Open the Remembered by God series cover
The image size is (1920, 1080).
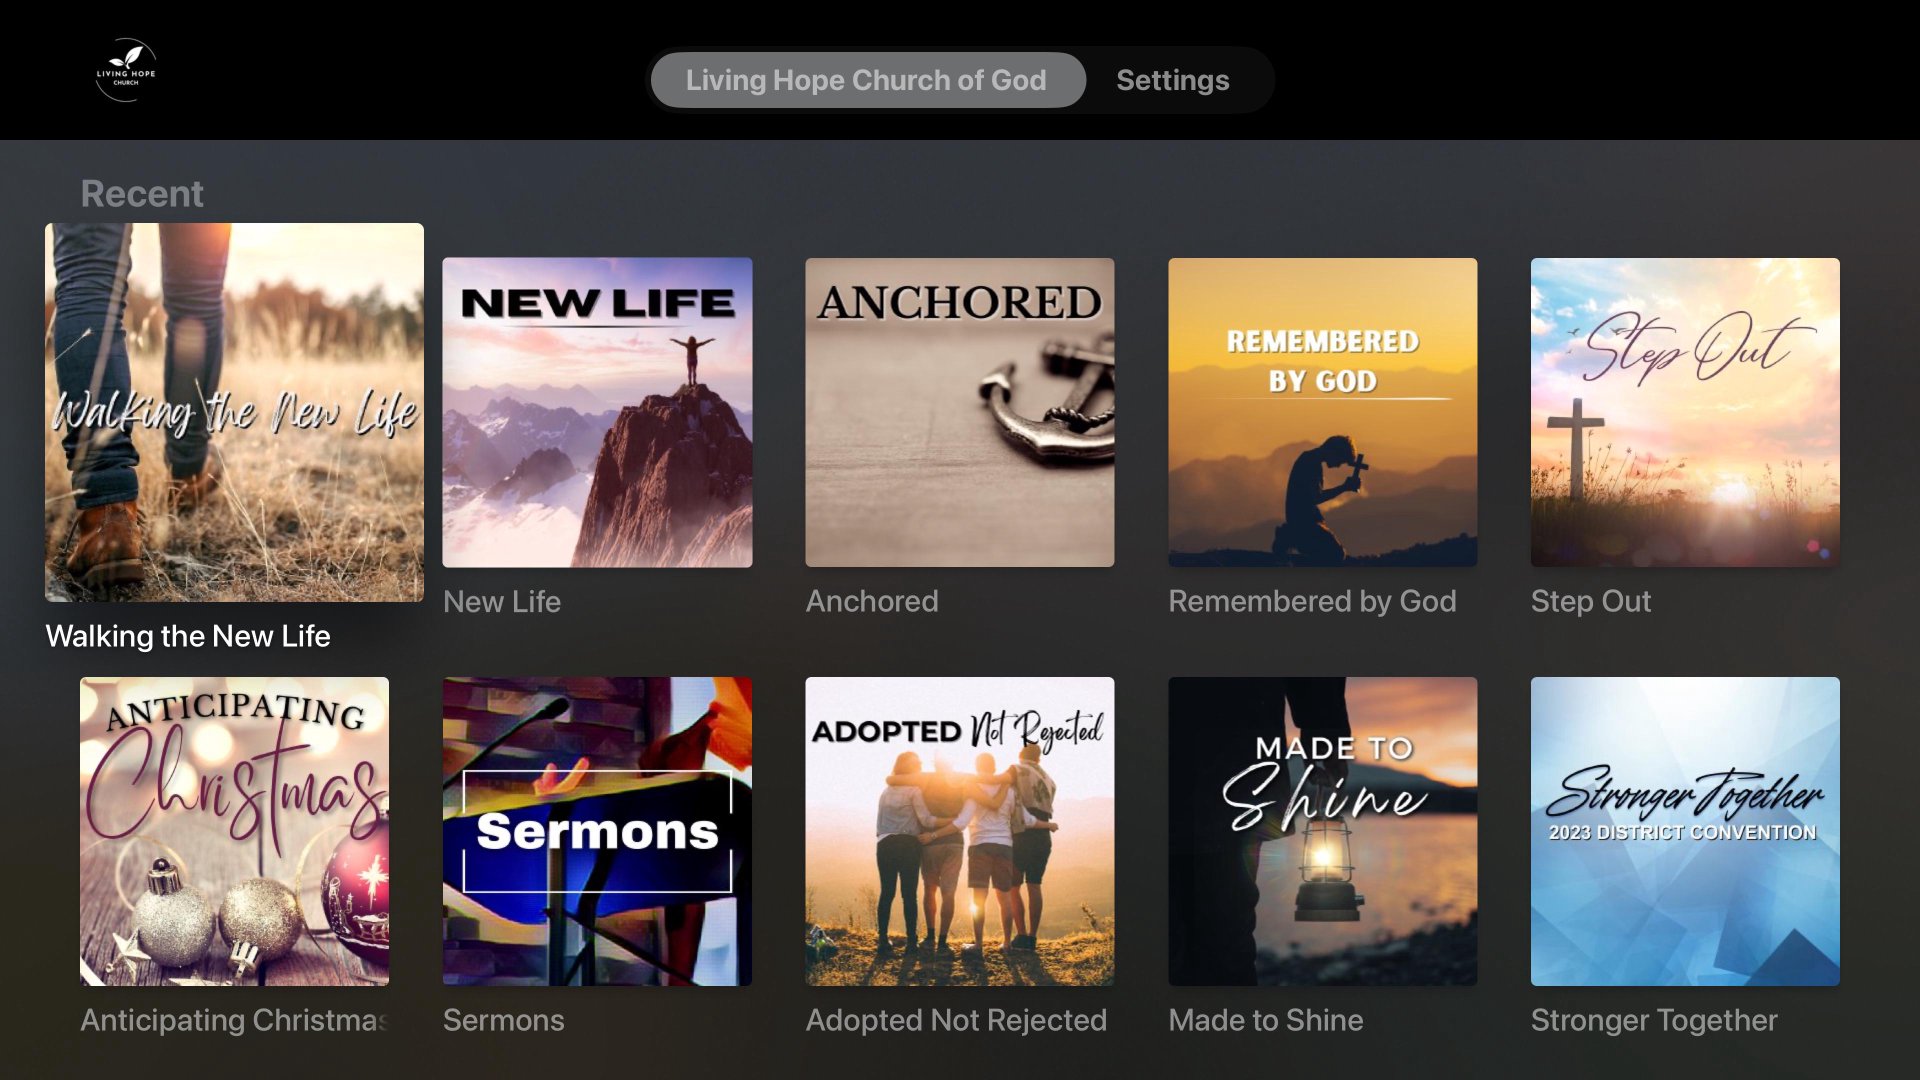[1322, 412]
